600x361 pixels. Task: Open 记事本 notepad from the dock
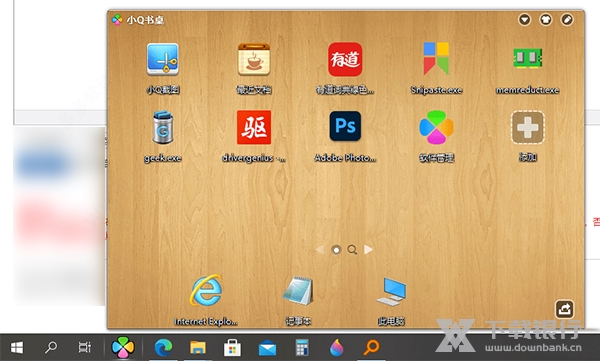pyautogui.click(x=298, y=291)
